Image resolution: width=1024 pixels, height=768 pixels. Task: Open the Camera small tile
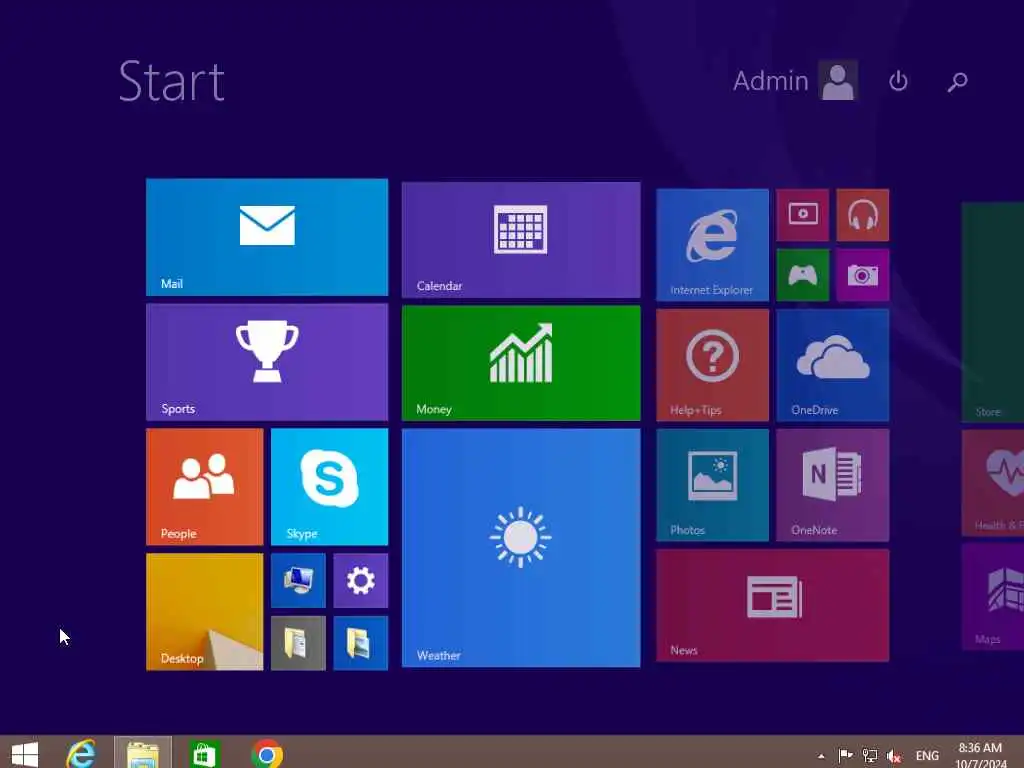coord(862,275)
